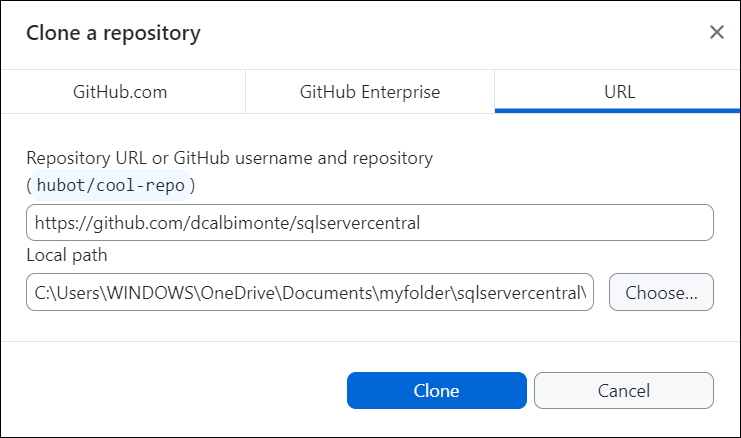The height and width of the screenshot is (438, 741).
Task: Click the Repository URL description label
Action: point(229,158)
